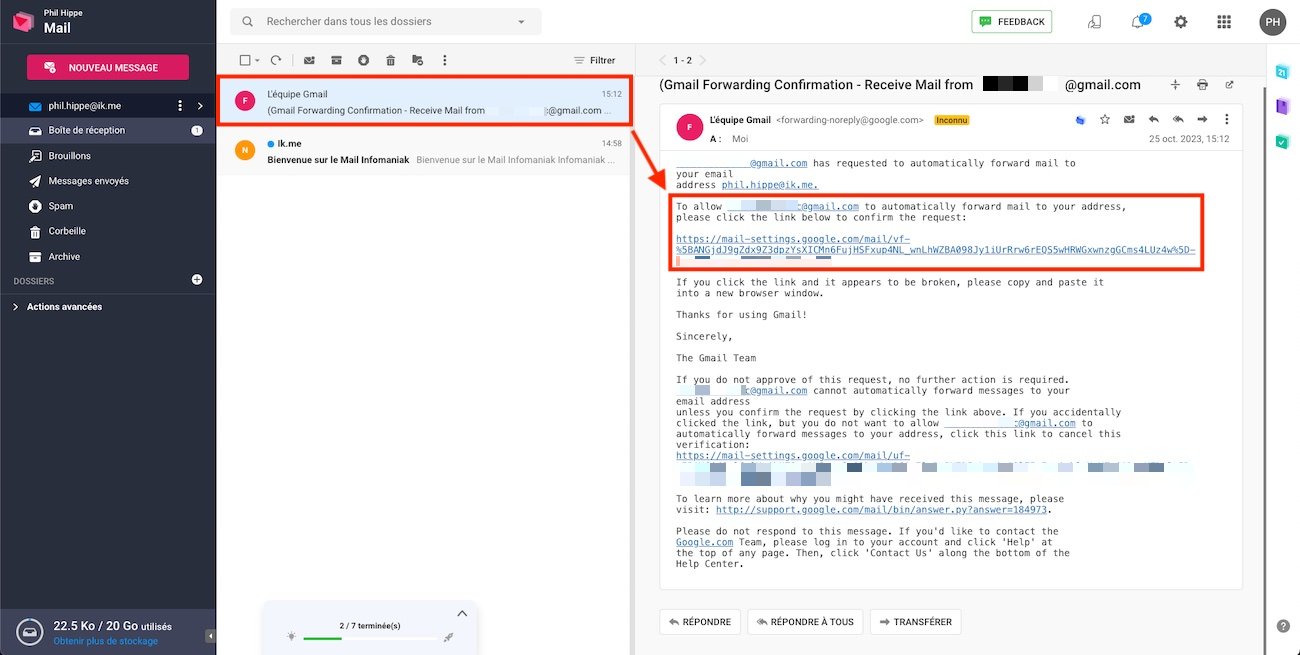
Task: Click expand/collapse icon beside the subject
Action: [1175, 85]
